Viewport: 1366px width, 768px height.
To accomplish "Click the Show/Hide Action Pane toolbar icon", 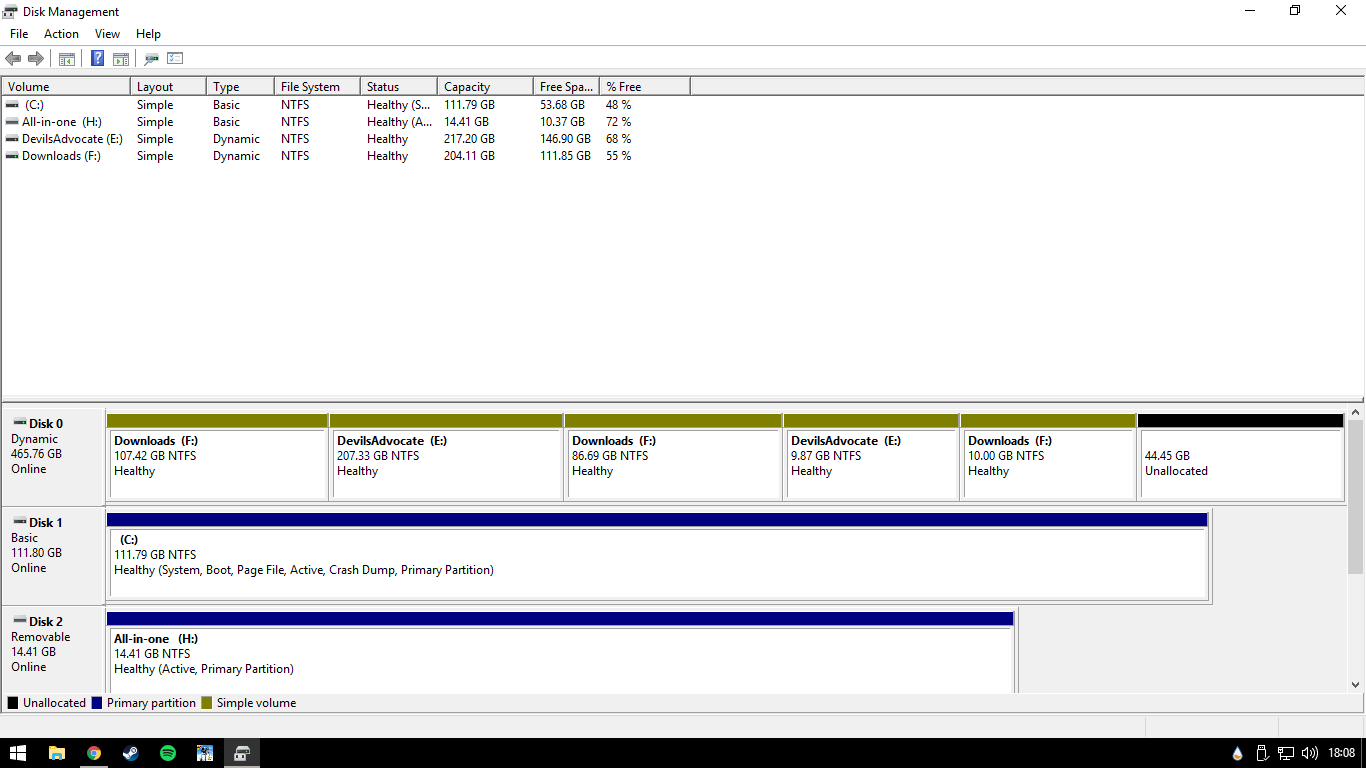I will (121, 59).
